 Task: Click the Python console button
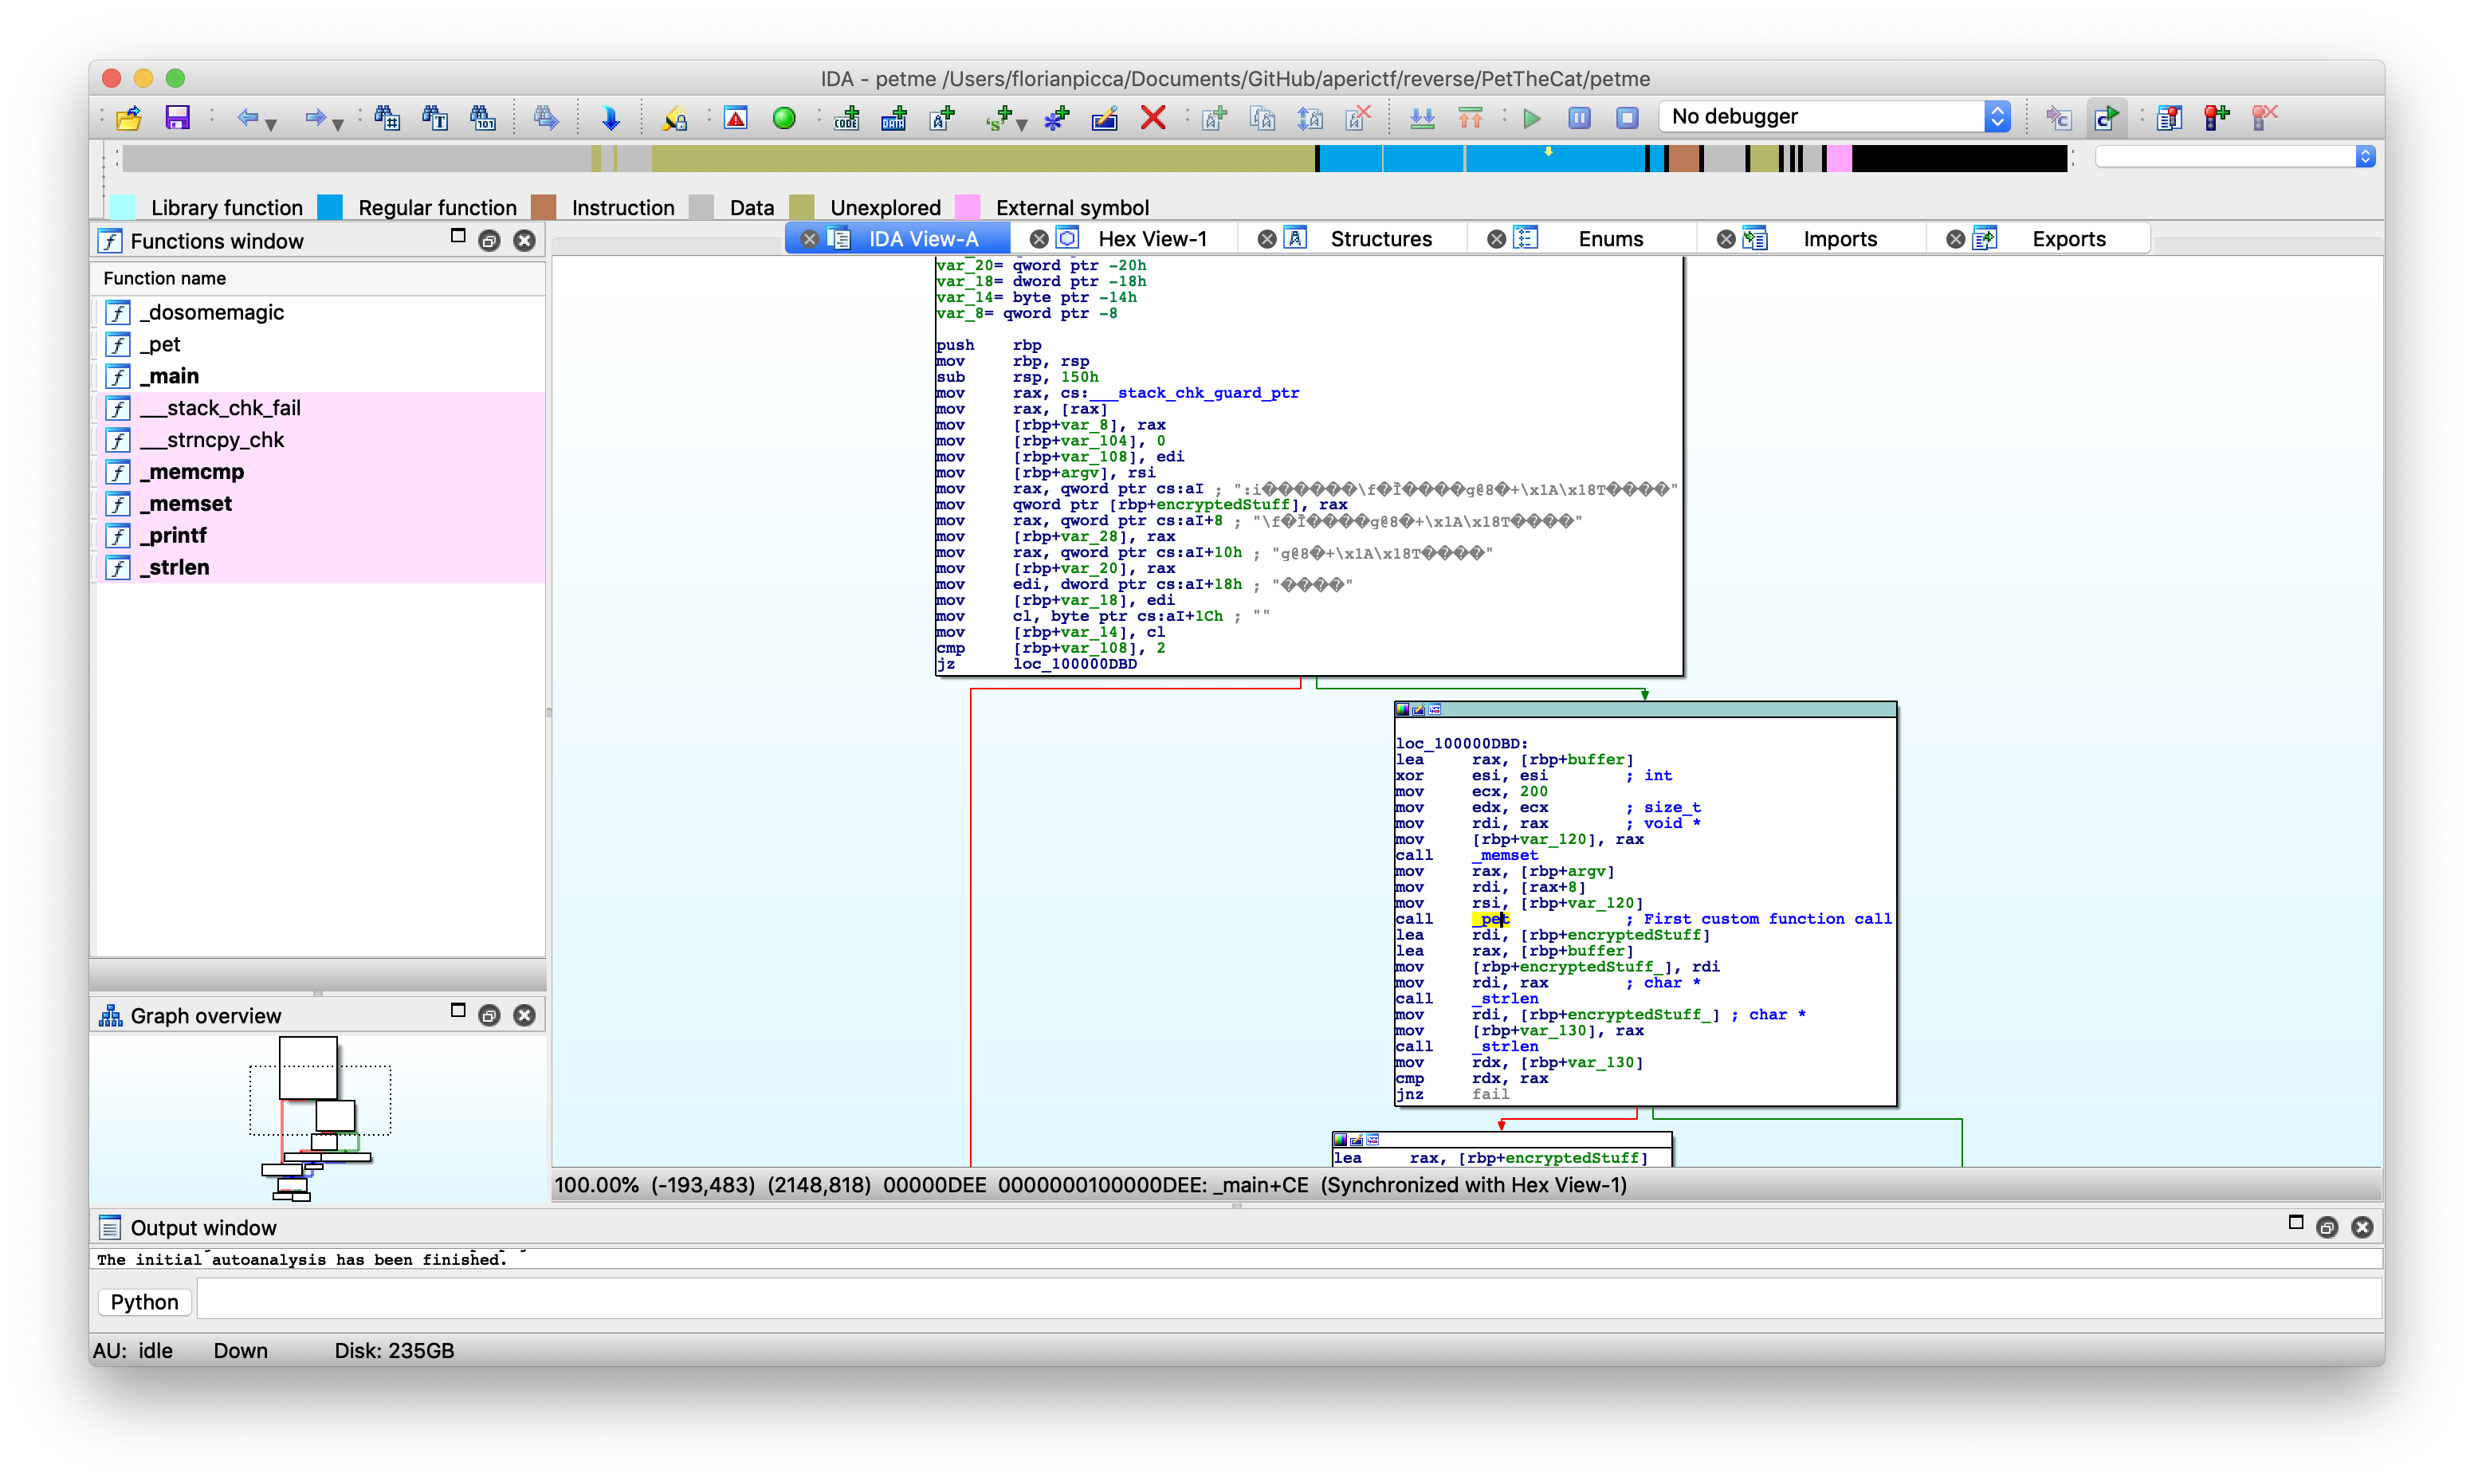point(144,1302)
